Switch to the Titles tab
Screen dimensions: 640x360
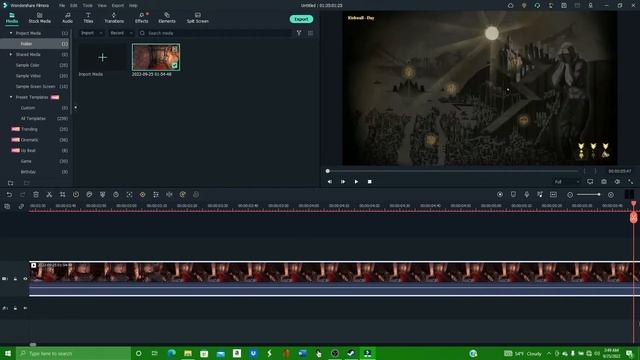[x=88, y=18]
